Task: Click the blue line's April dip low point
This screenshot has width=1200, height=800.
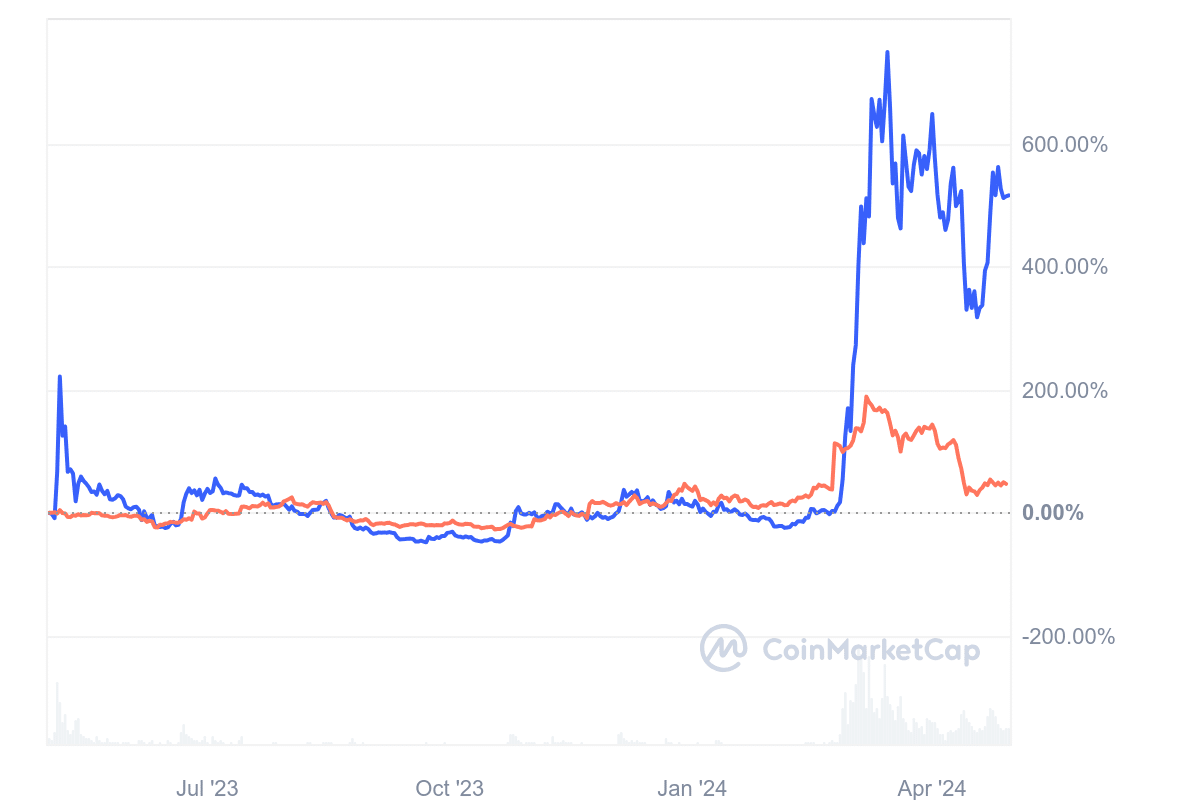Action: tap(977, 317)
